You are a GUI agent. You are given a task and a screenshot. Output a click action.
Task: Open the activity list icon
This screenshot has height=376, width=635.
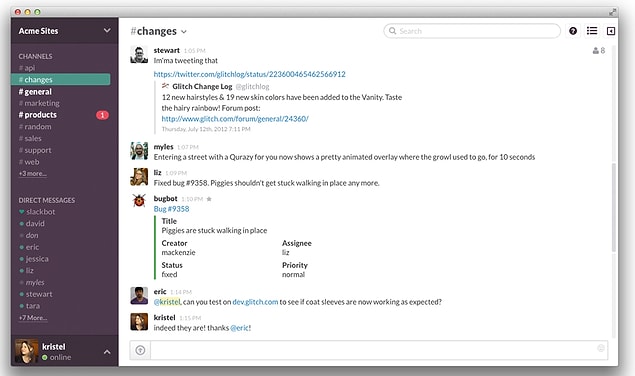click(x=592, y=31)
